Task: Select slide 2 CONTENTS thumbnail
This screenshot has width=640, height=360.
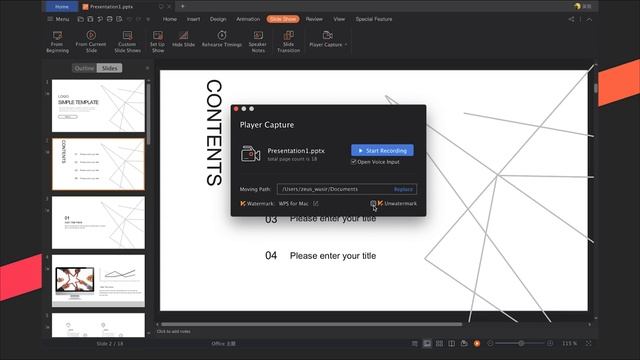Action: [98, 164]
